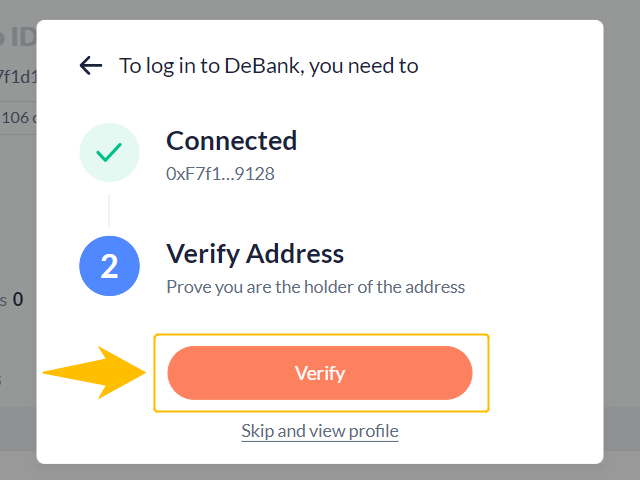The width and height of the screenshot is (640, 480).
Task: Click the partial address 7f1d1 behind dialog
Action: click(x=18, y=77)
